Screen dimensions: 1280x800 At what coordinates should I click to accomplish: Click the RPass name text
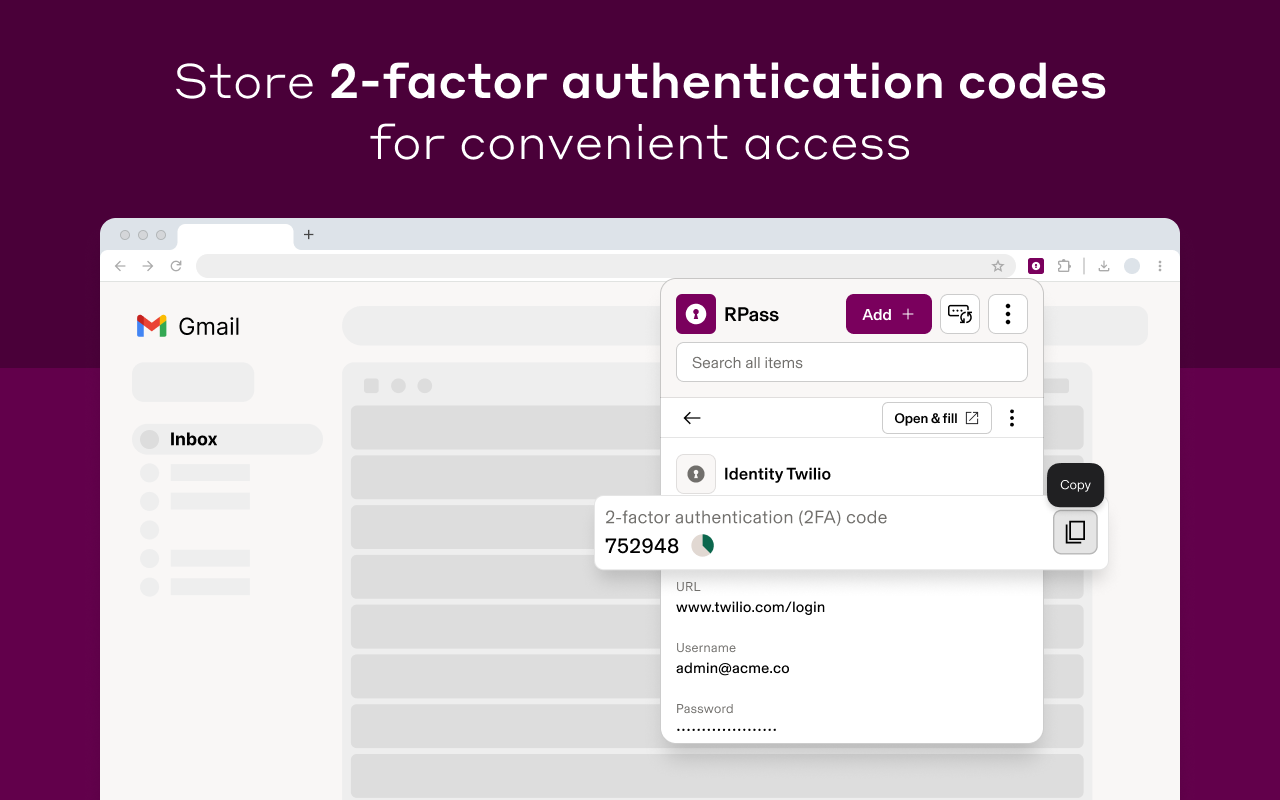751,314
